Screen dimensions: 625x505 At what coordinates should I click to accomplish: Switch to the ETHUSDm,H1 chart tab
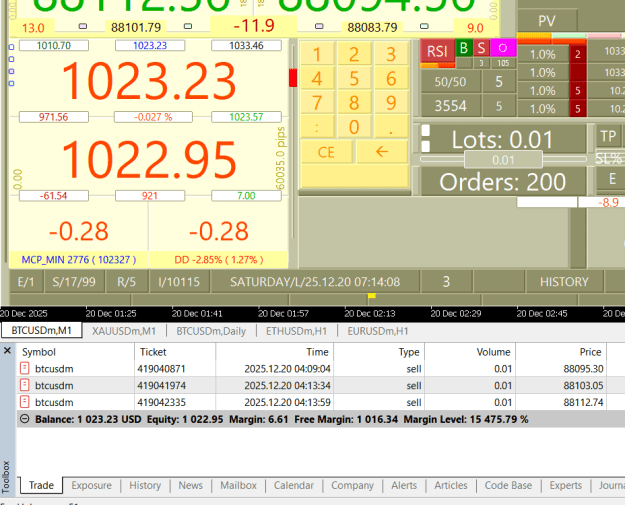click(x=296, y=331)
